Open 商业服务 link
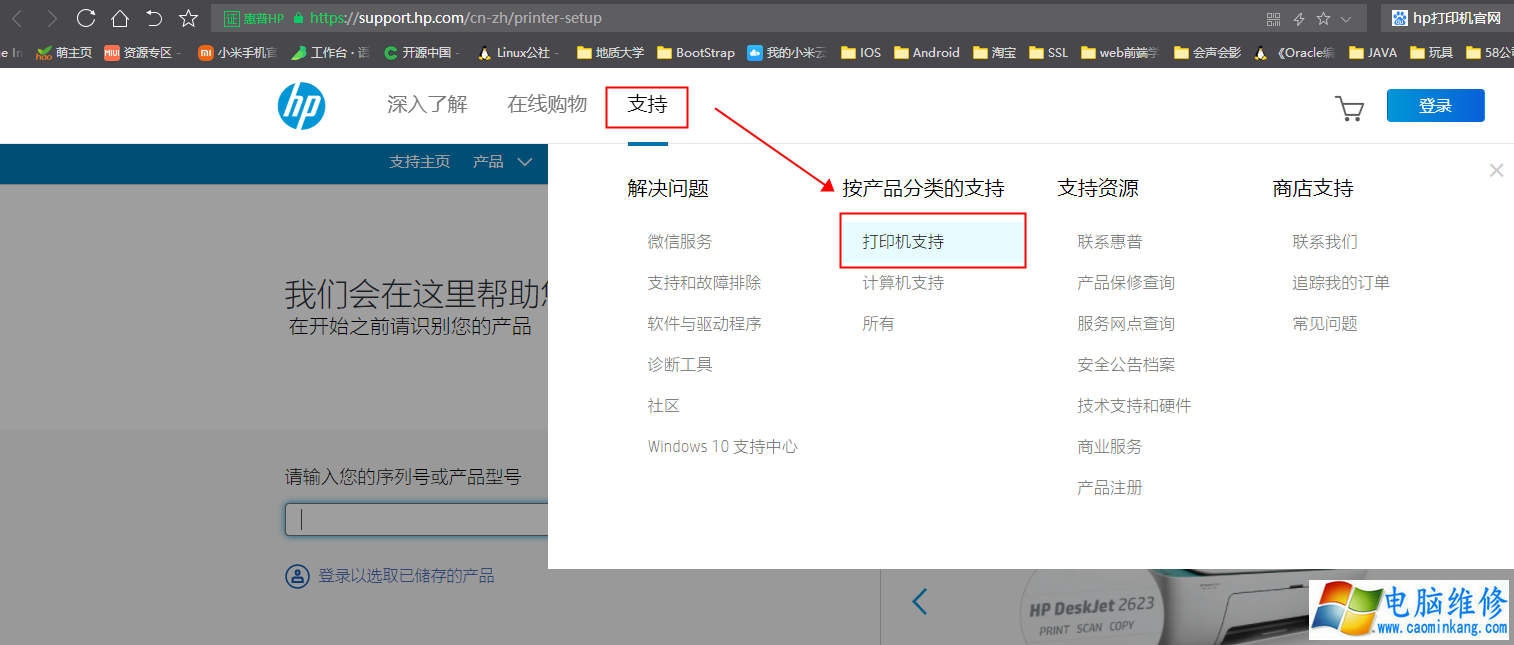The width and height of the screenshot is (1514, 645). (x=1110, y=447)
